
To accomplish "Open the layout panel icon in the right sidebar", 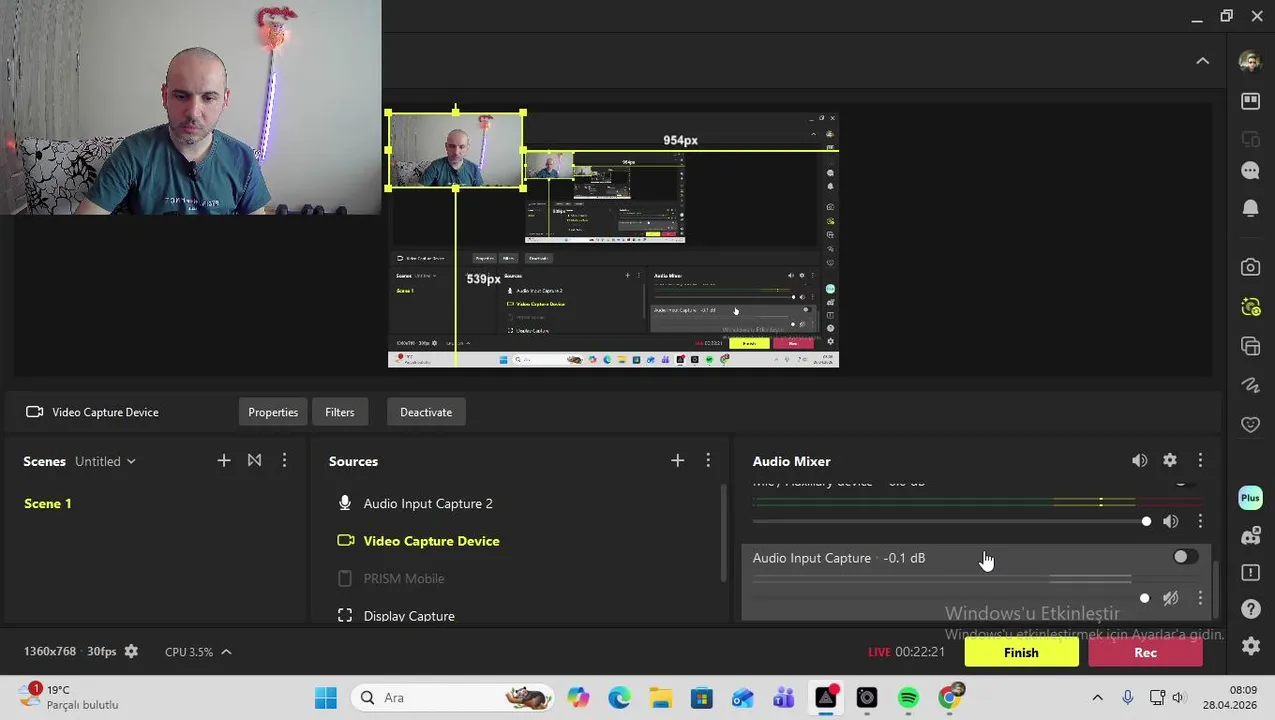I will (1250, 101).
